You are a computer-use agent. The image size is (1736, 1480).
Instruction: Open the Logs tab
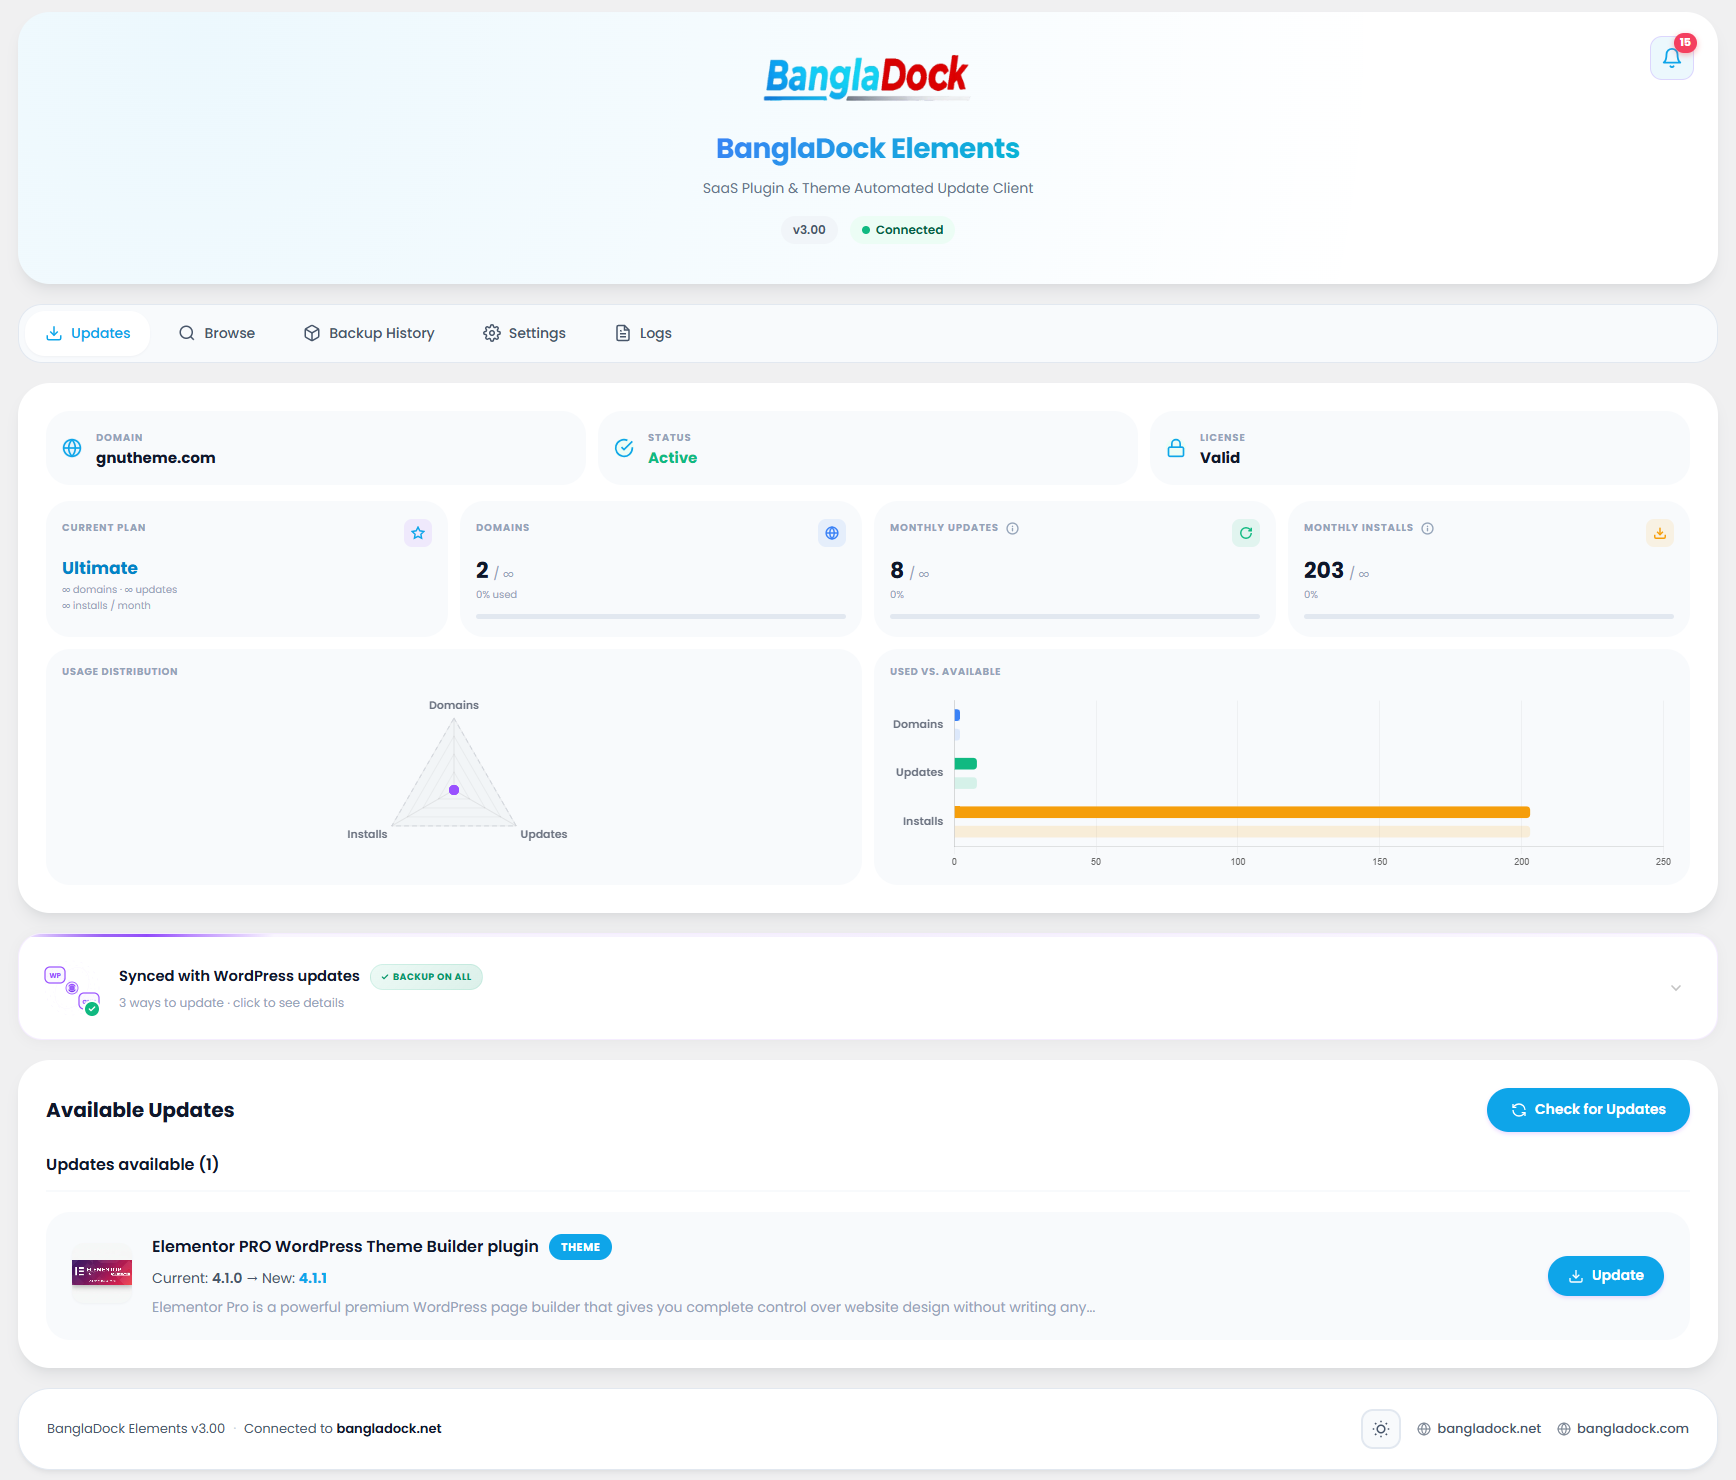tap(643, 333)
